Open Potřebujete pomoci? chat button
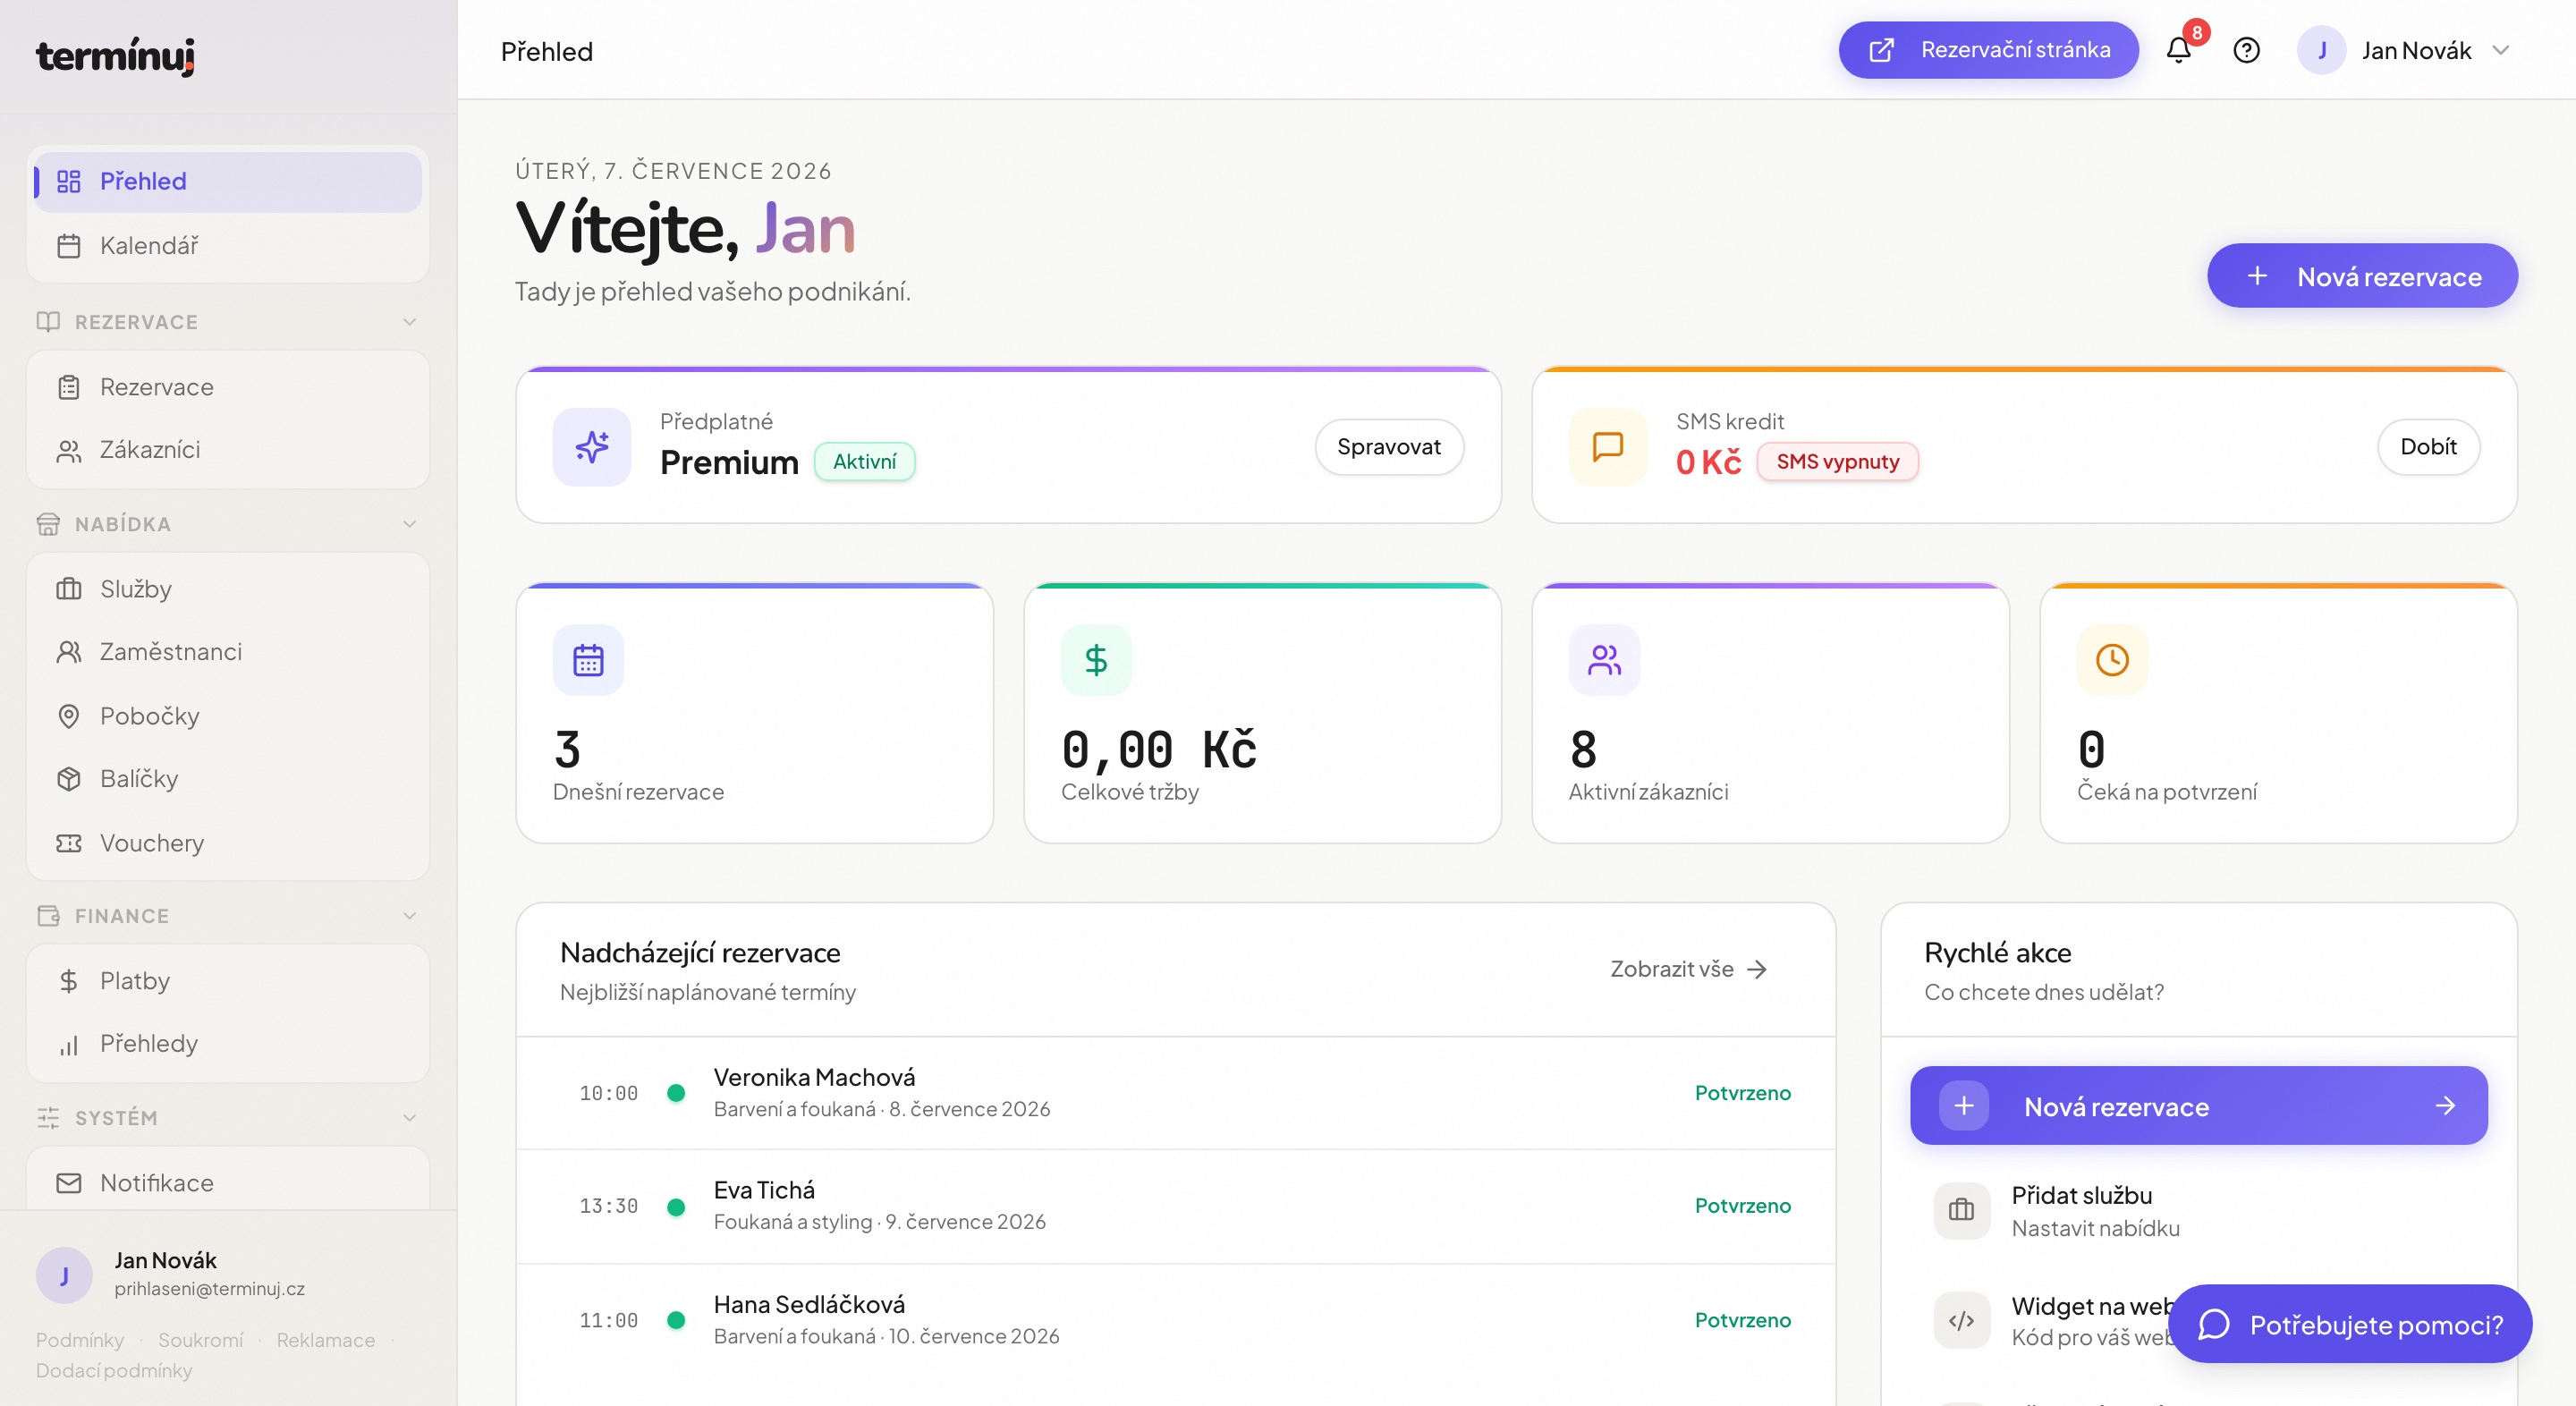Screen dimensions: 2576x1406 tap(2350, 1324)
